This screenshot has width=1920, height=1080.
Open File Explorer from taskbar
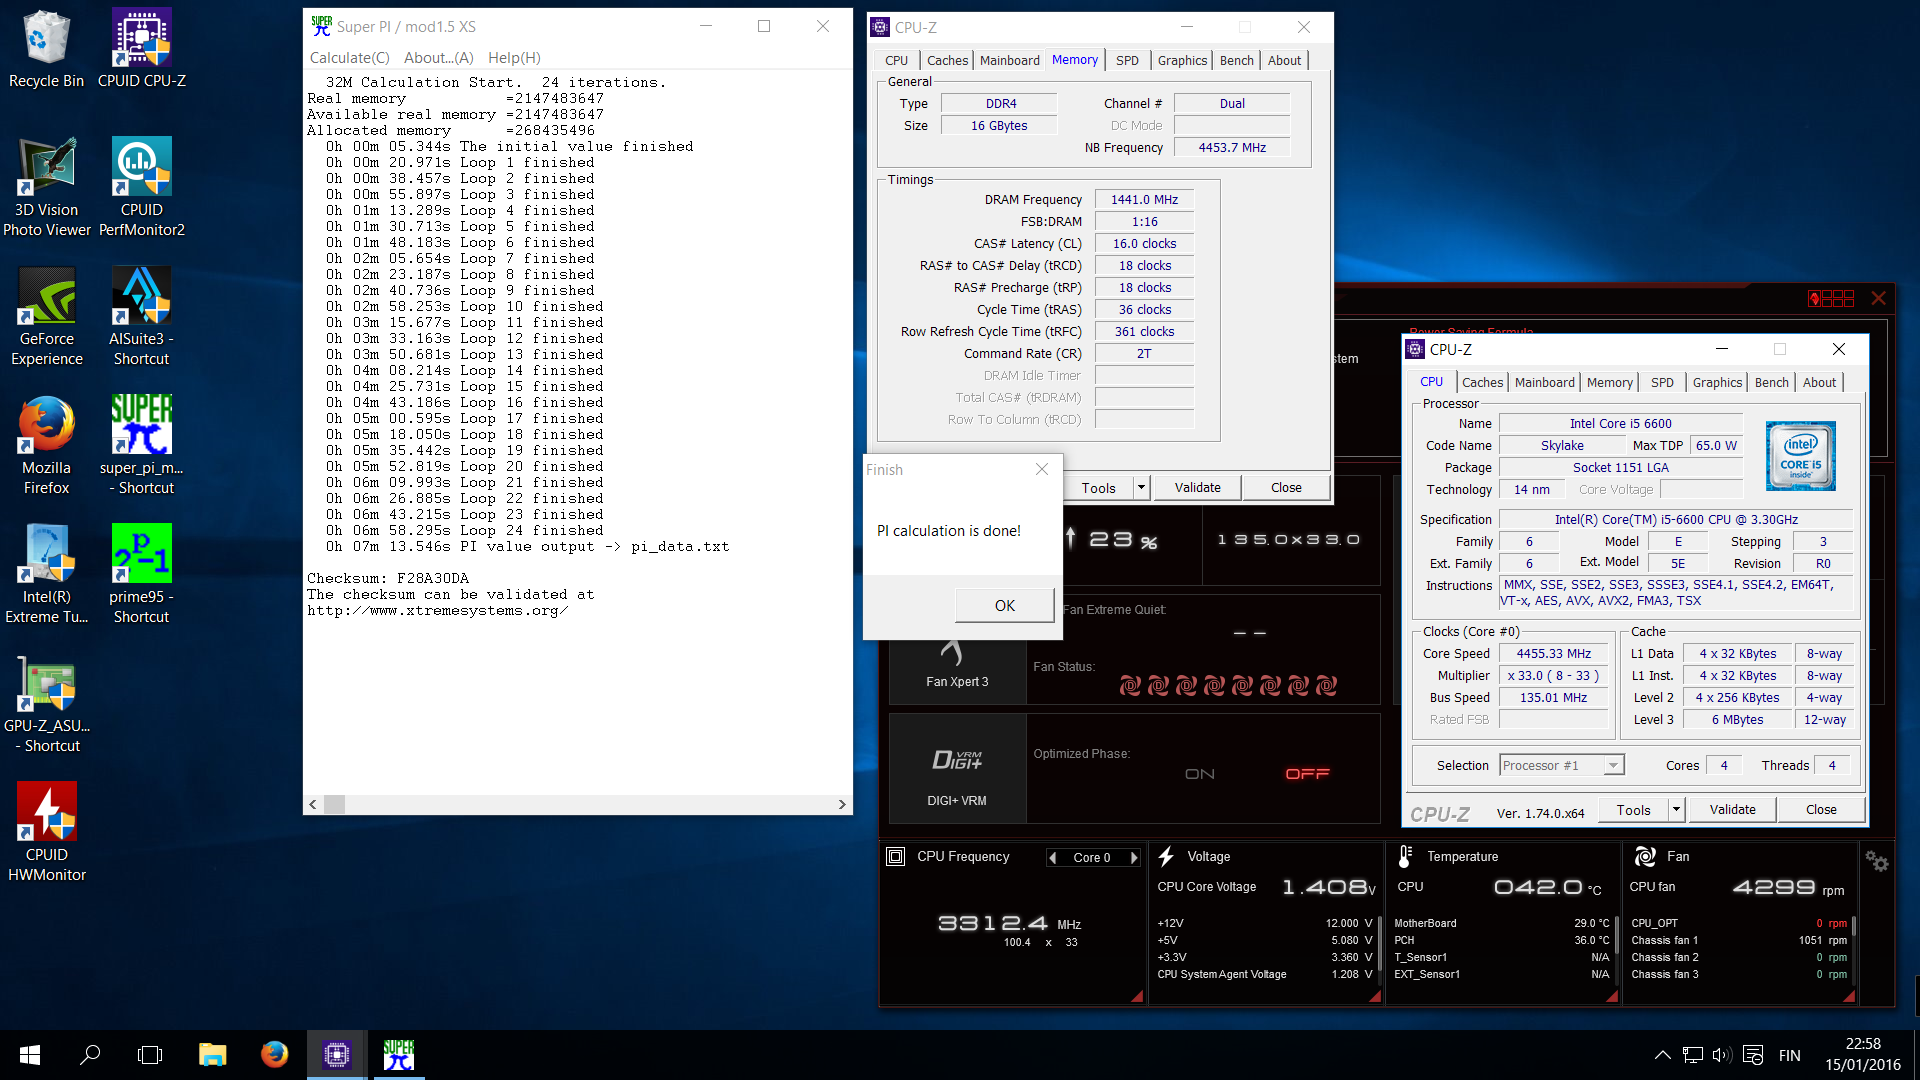point(212,1055)
